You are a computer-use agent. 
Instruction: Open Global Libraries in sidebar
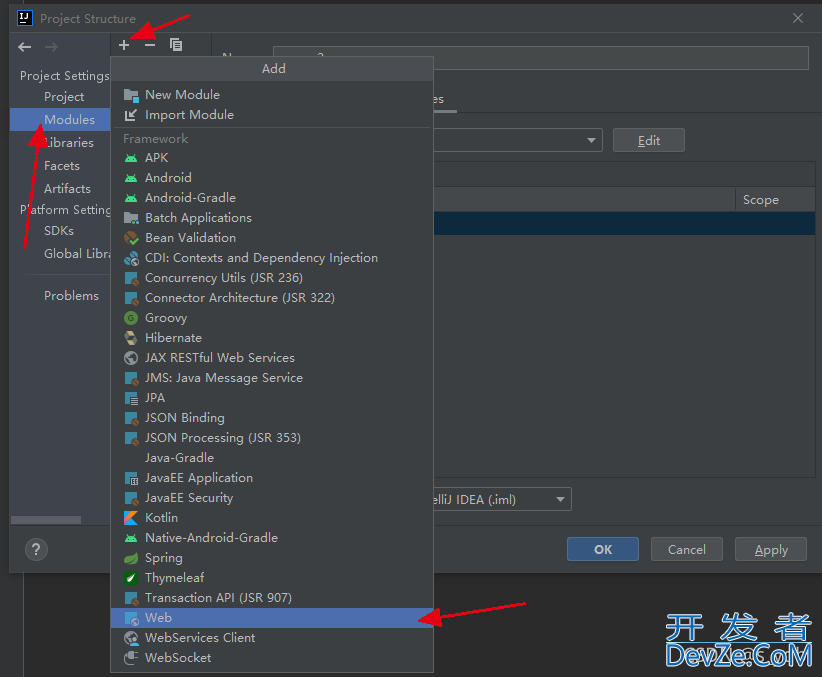[x=60, y=254]
